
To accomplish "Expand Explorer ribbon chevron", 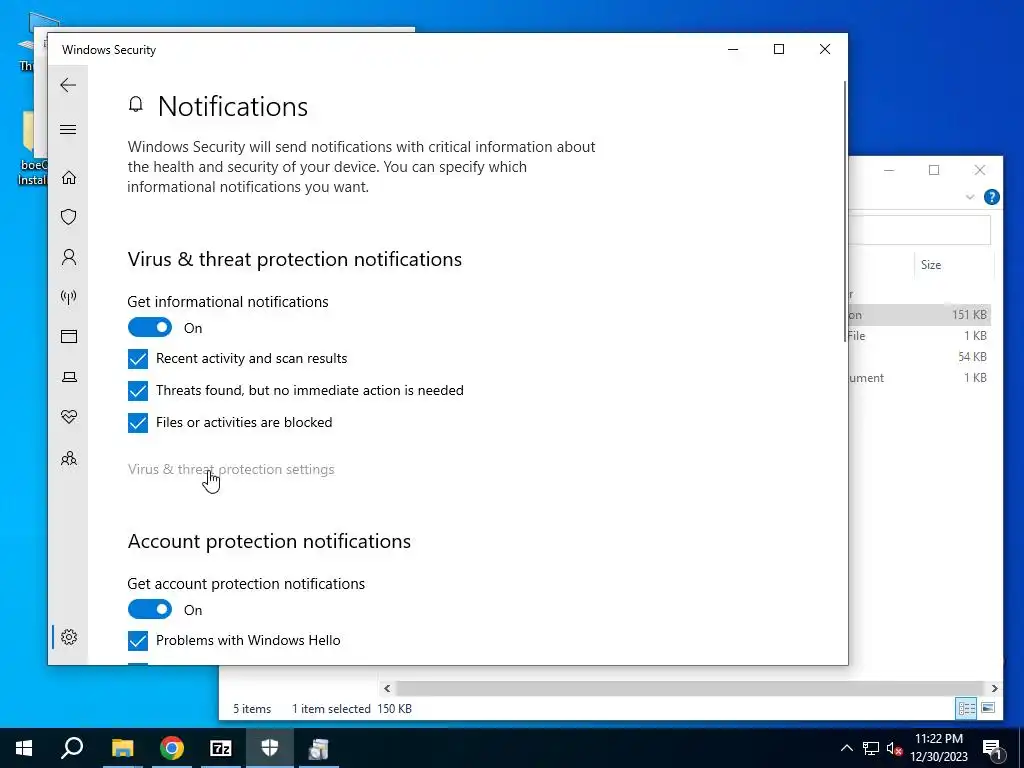I will tap(970, 197).
